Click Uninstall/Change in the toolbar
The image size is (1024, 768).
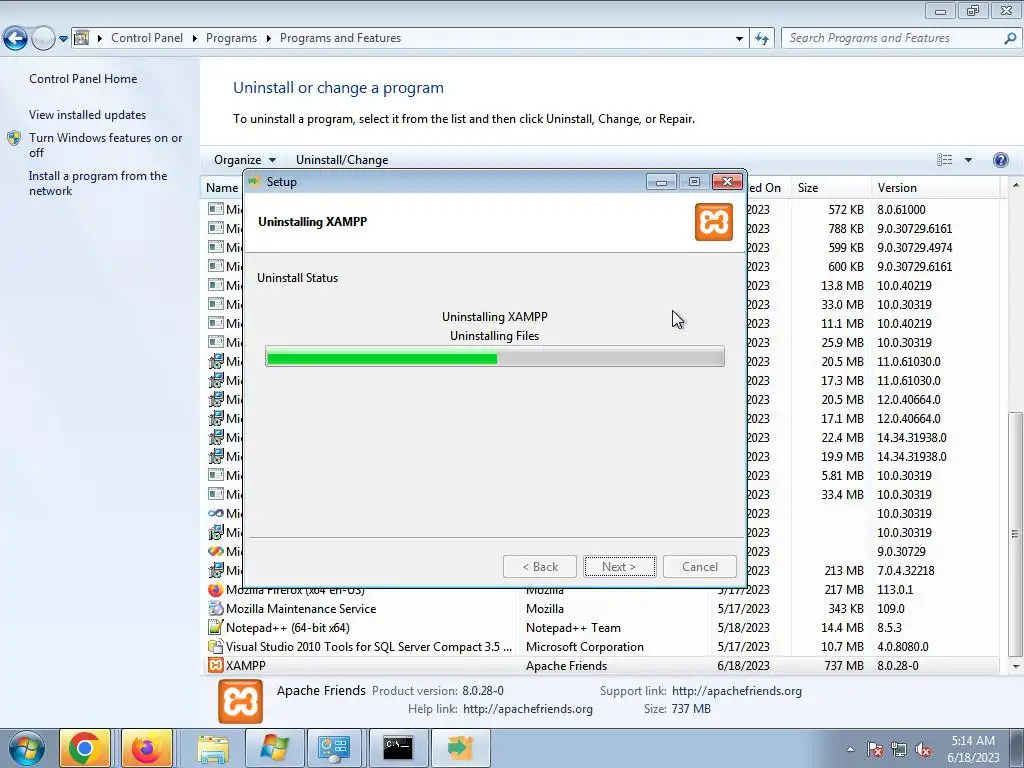342,160
